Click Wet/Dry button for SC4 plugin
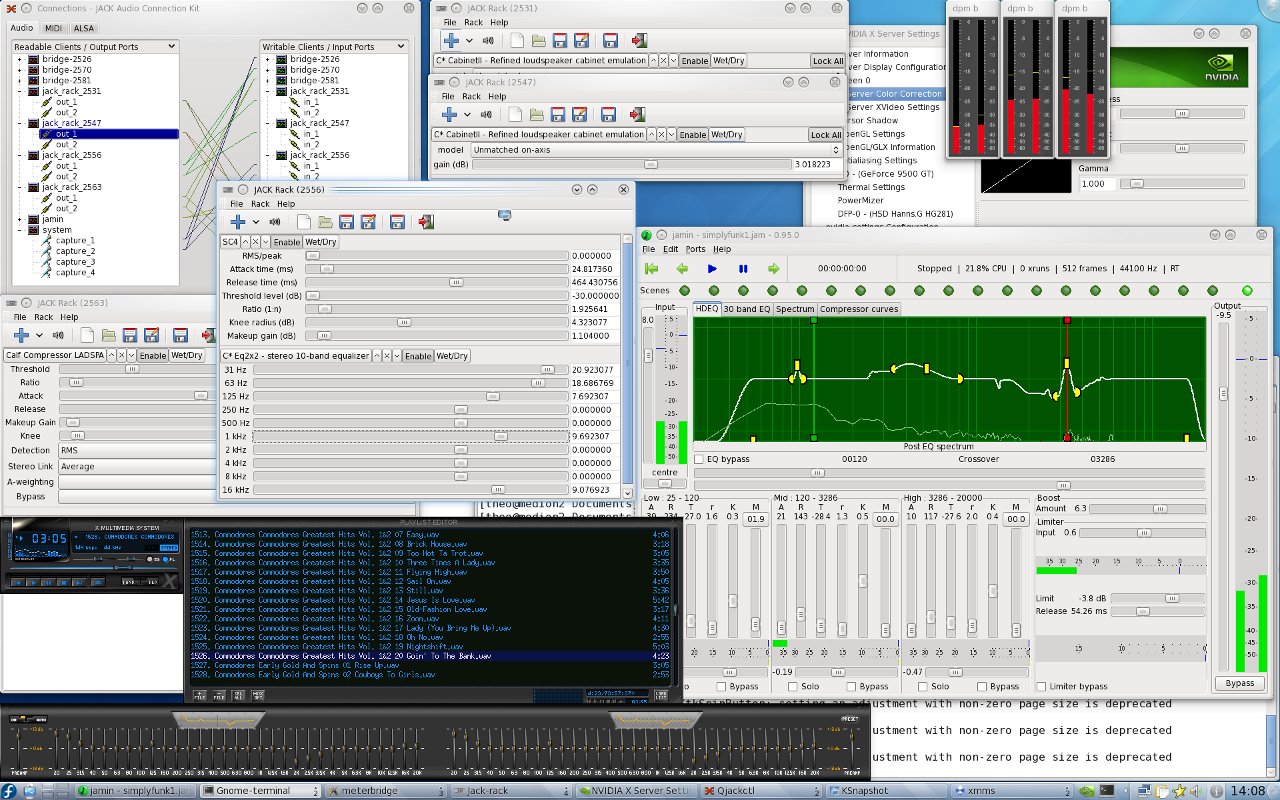 321,242
